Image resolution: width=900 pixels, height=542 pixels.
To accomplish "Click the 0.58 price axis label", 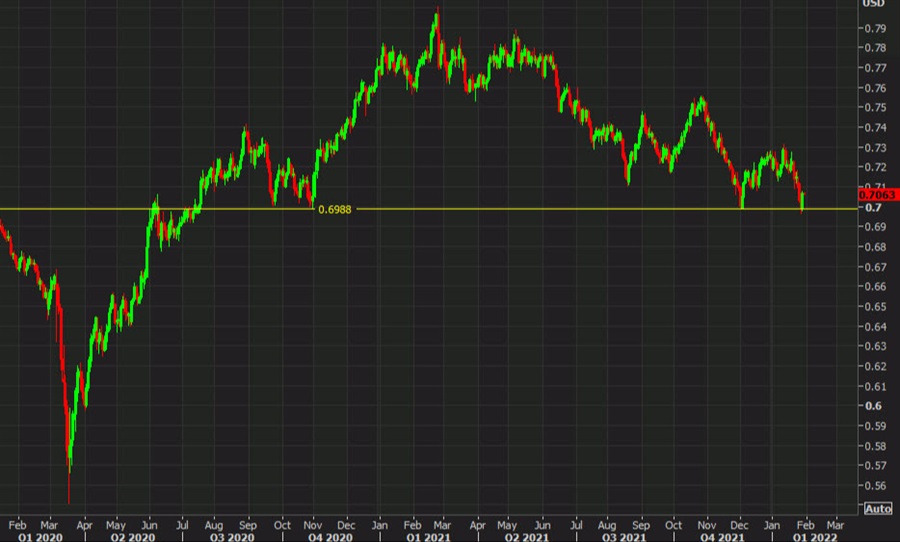I will point(875,446).
